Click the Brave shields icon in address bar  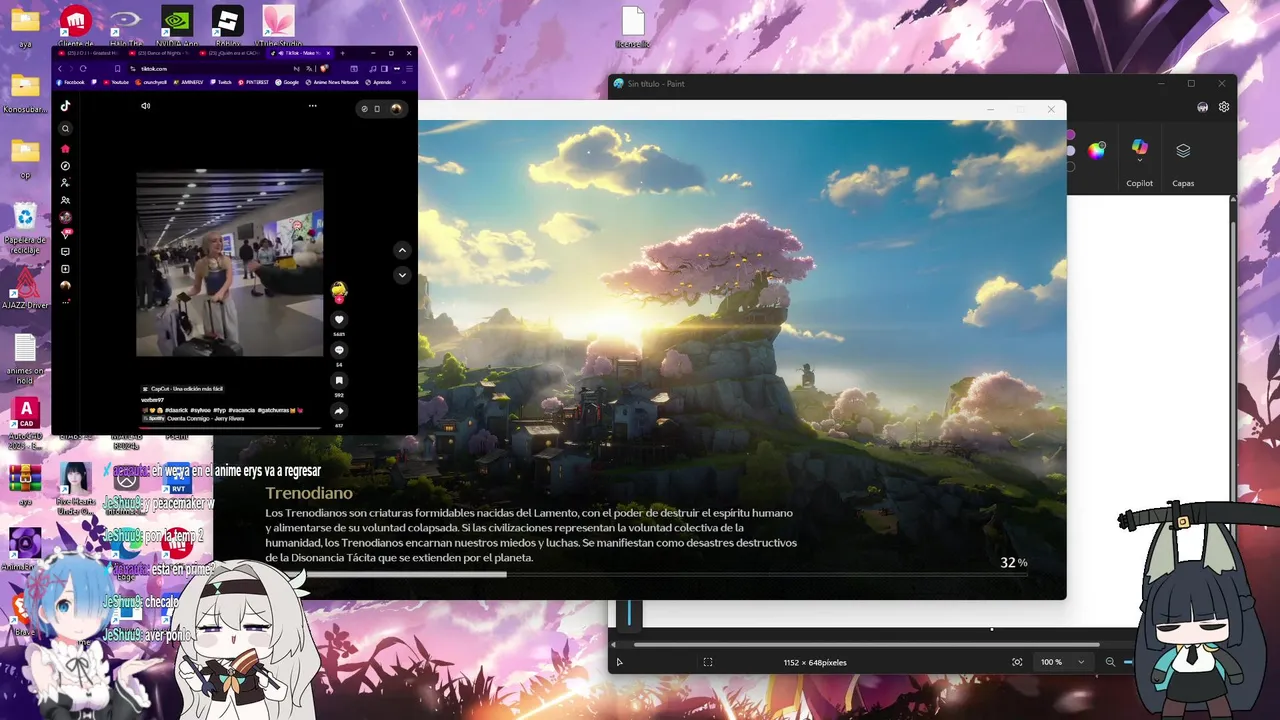click(x=322, y=69)
